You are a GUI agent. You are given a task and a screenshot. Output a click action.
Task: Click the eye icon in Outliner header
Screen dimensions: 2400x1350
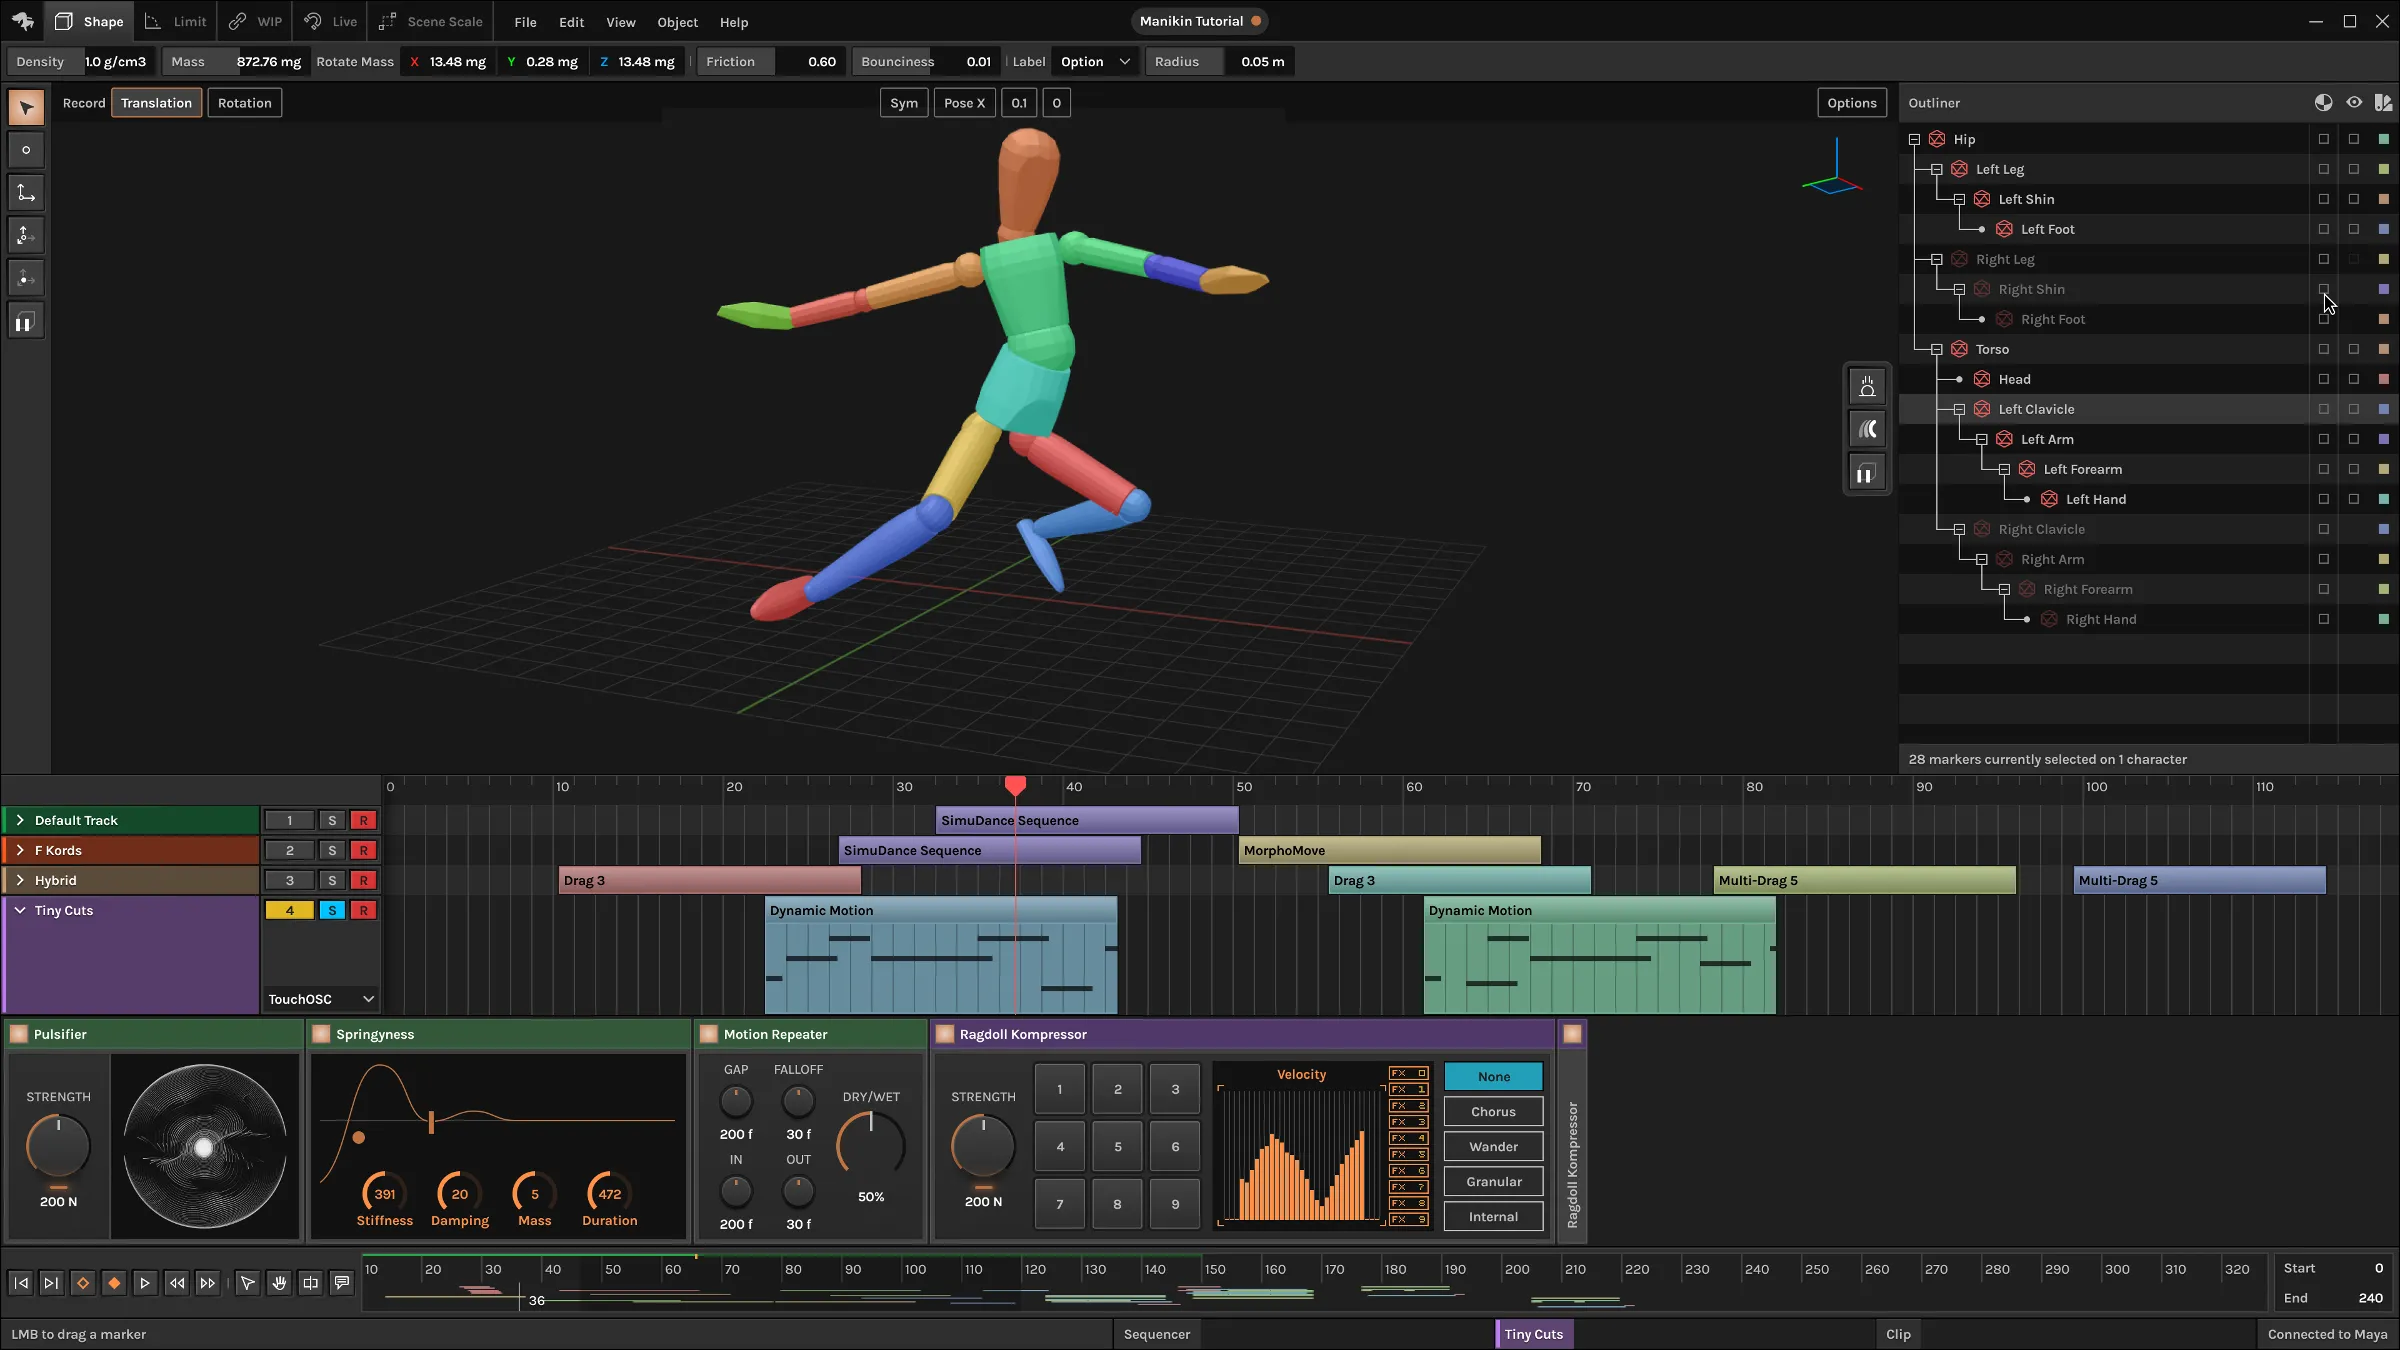(2354, 103)
